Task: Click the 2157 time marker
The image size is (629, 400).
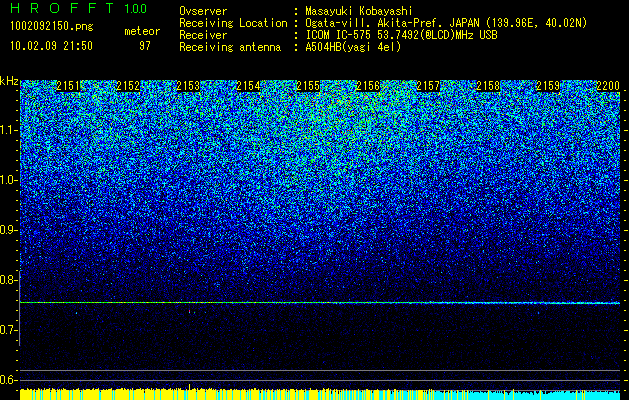Action: [428, 86]
